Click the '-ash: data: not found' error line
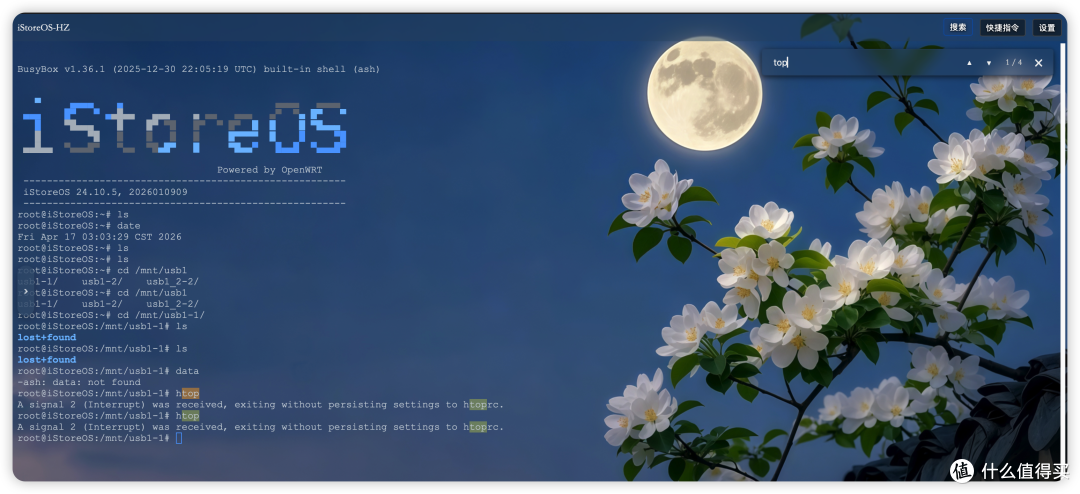Image resolution: width=1080 pixels, height=494 pixels. click(79, 382)
